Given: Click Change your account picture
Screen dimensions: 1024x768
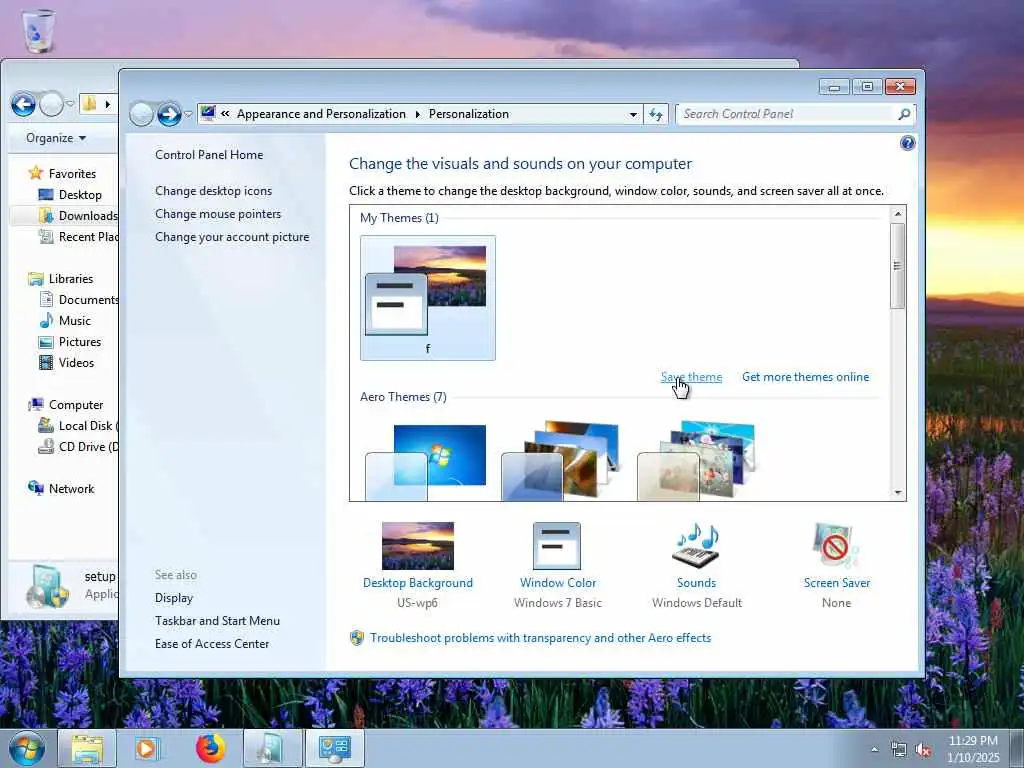Looking at the screenshot, I should [x=232, y=237].
